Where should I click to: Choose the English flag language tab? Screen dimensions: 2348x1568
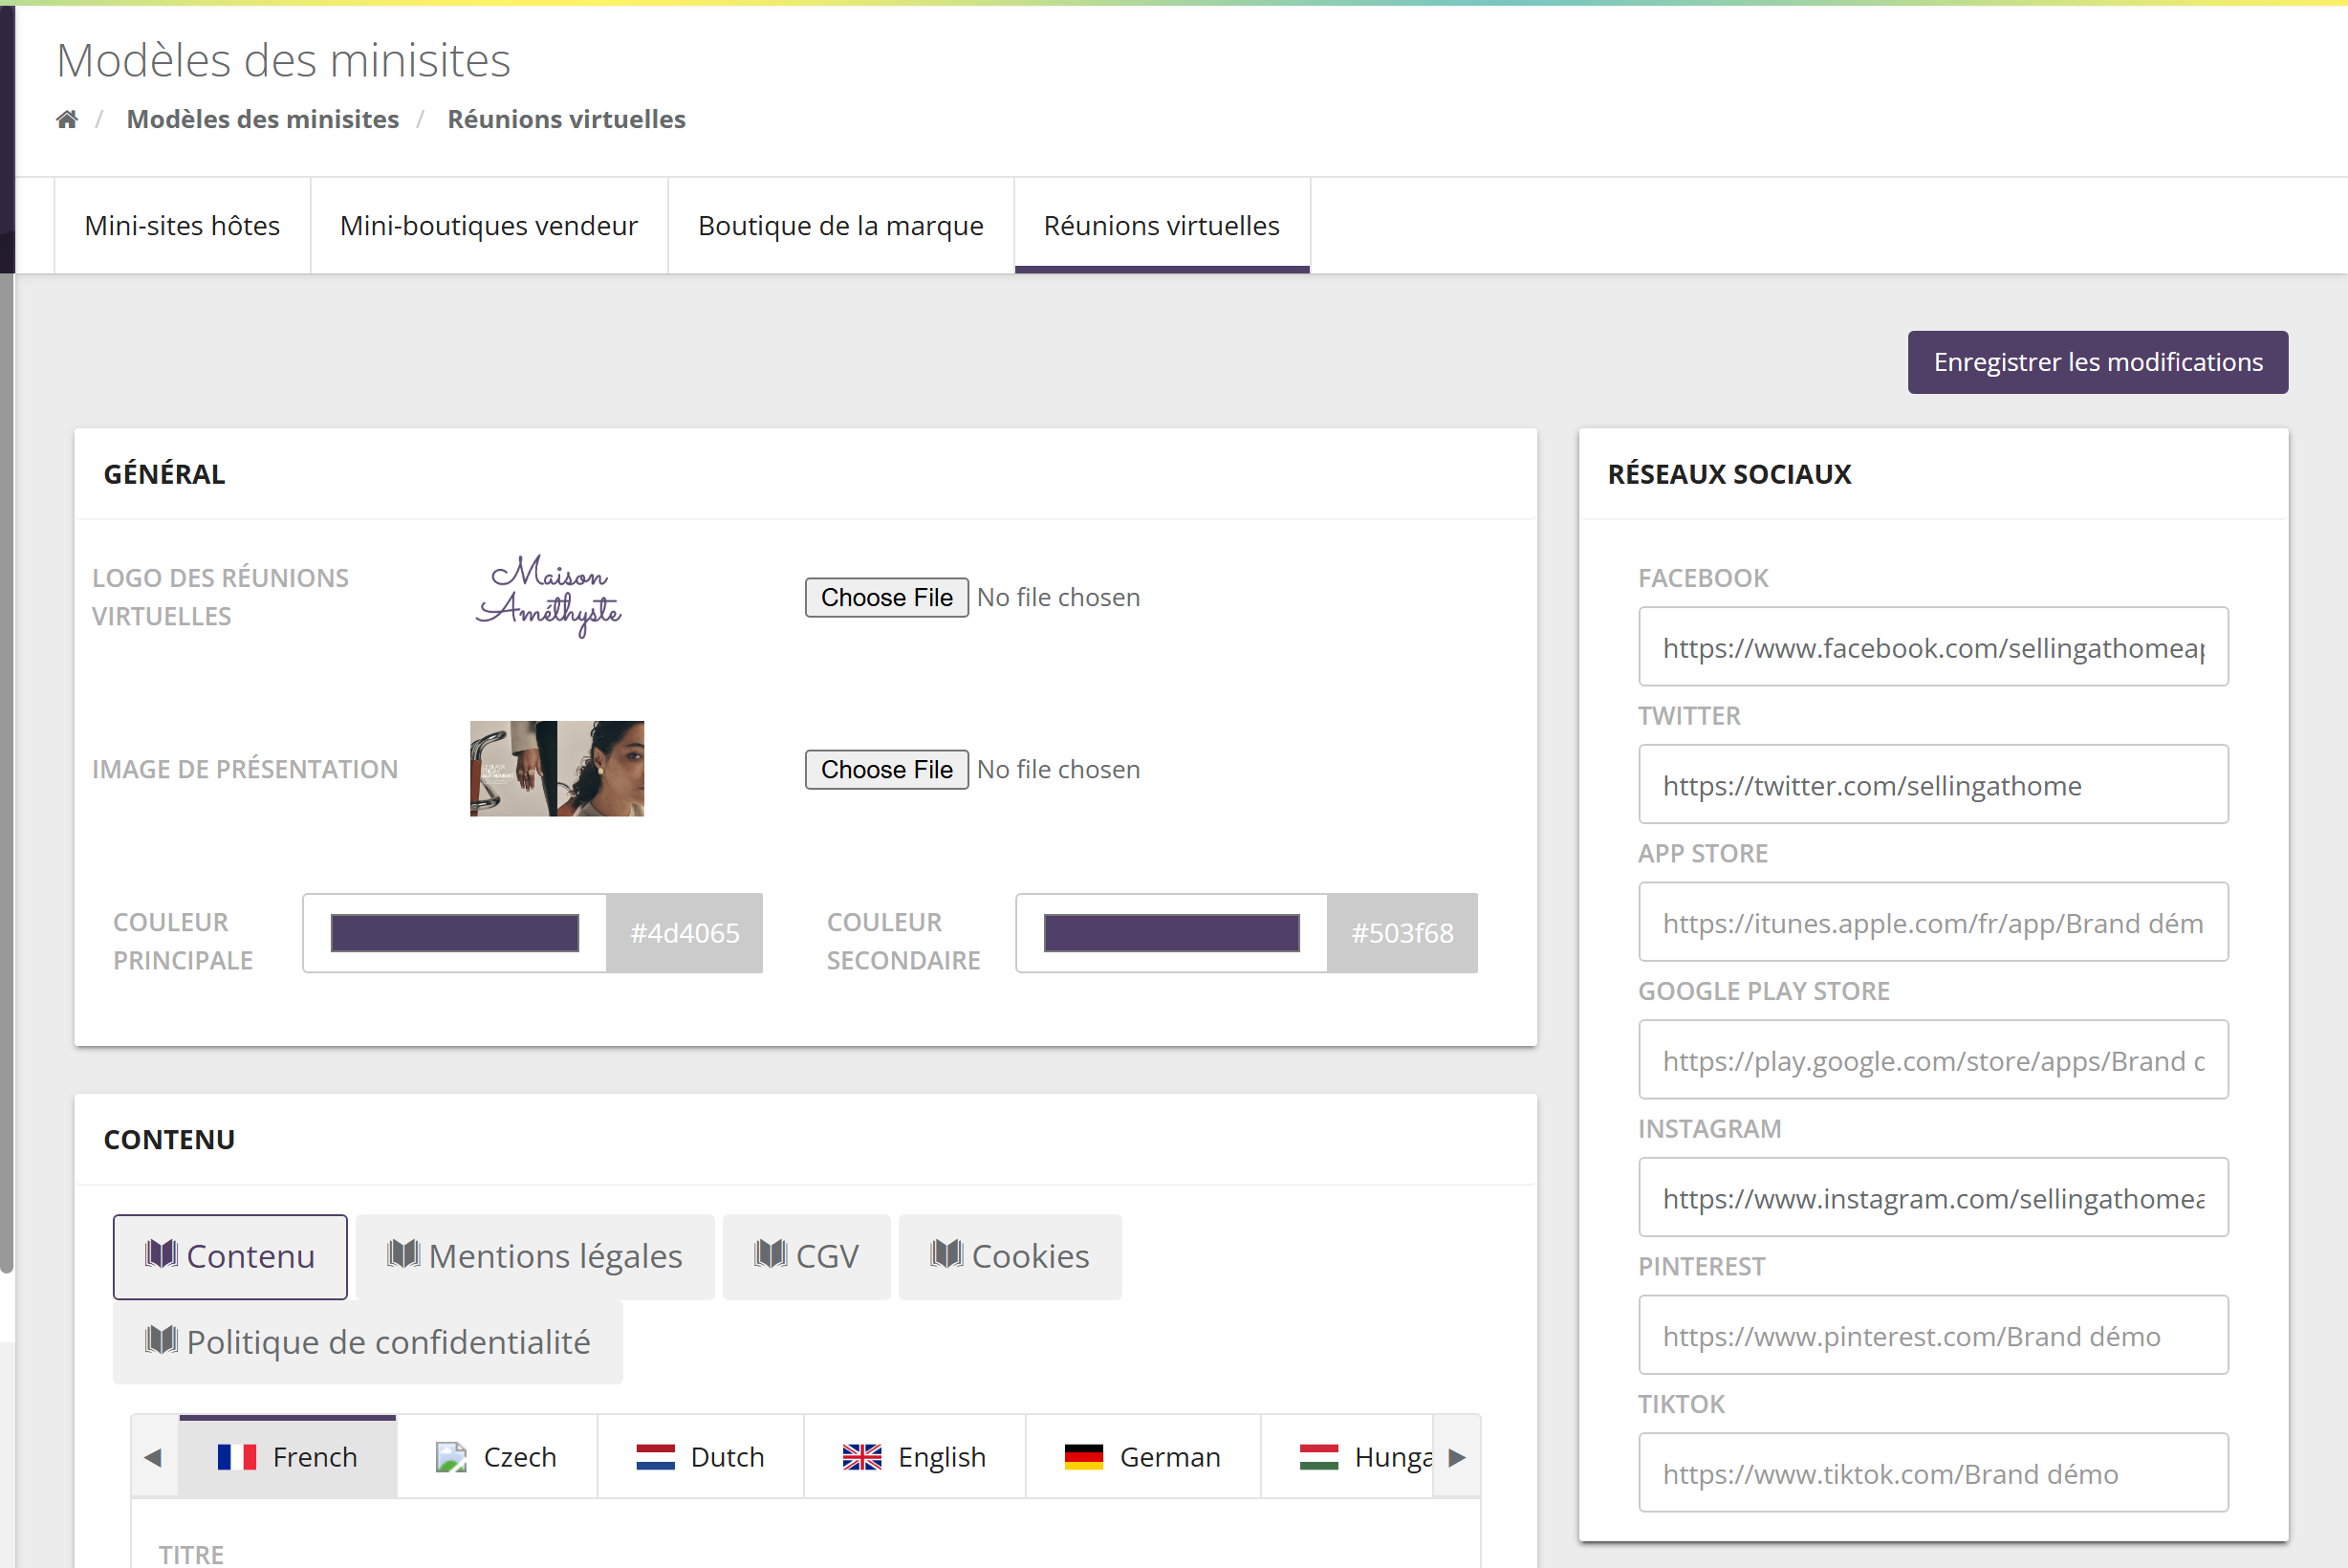(915, 1456)
